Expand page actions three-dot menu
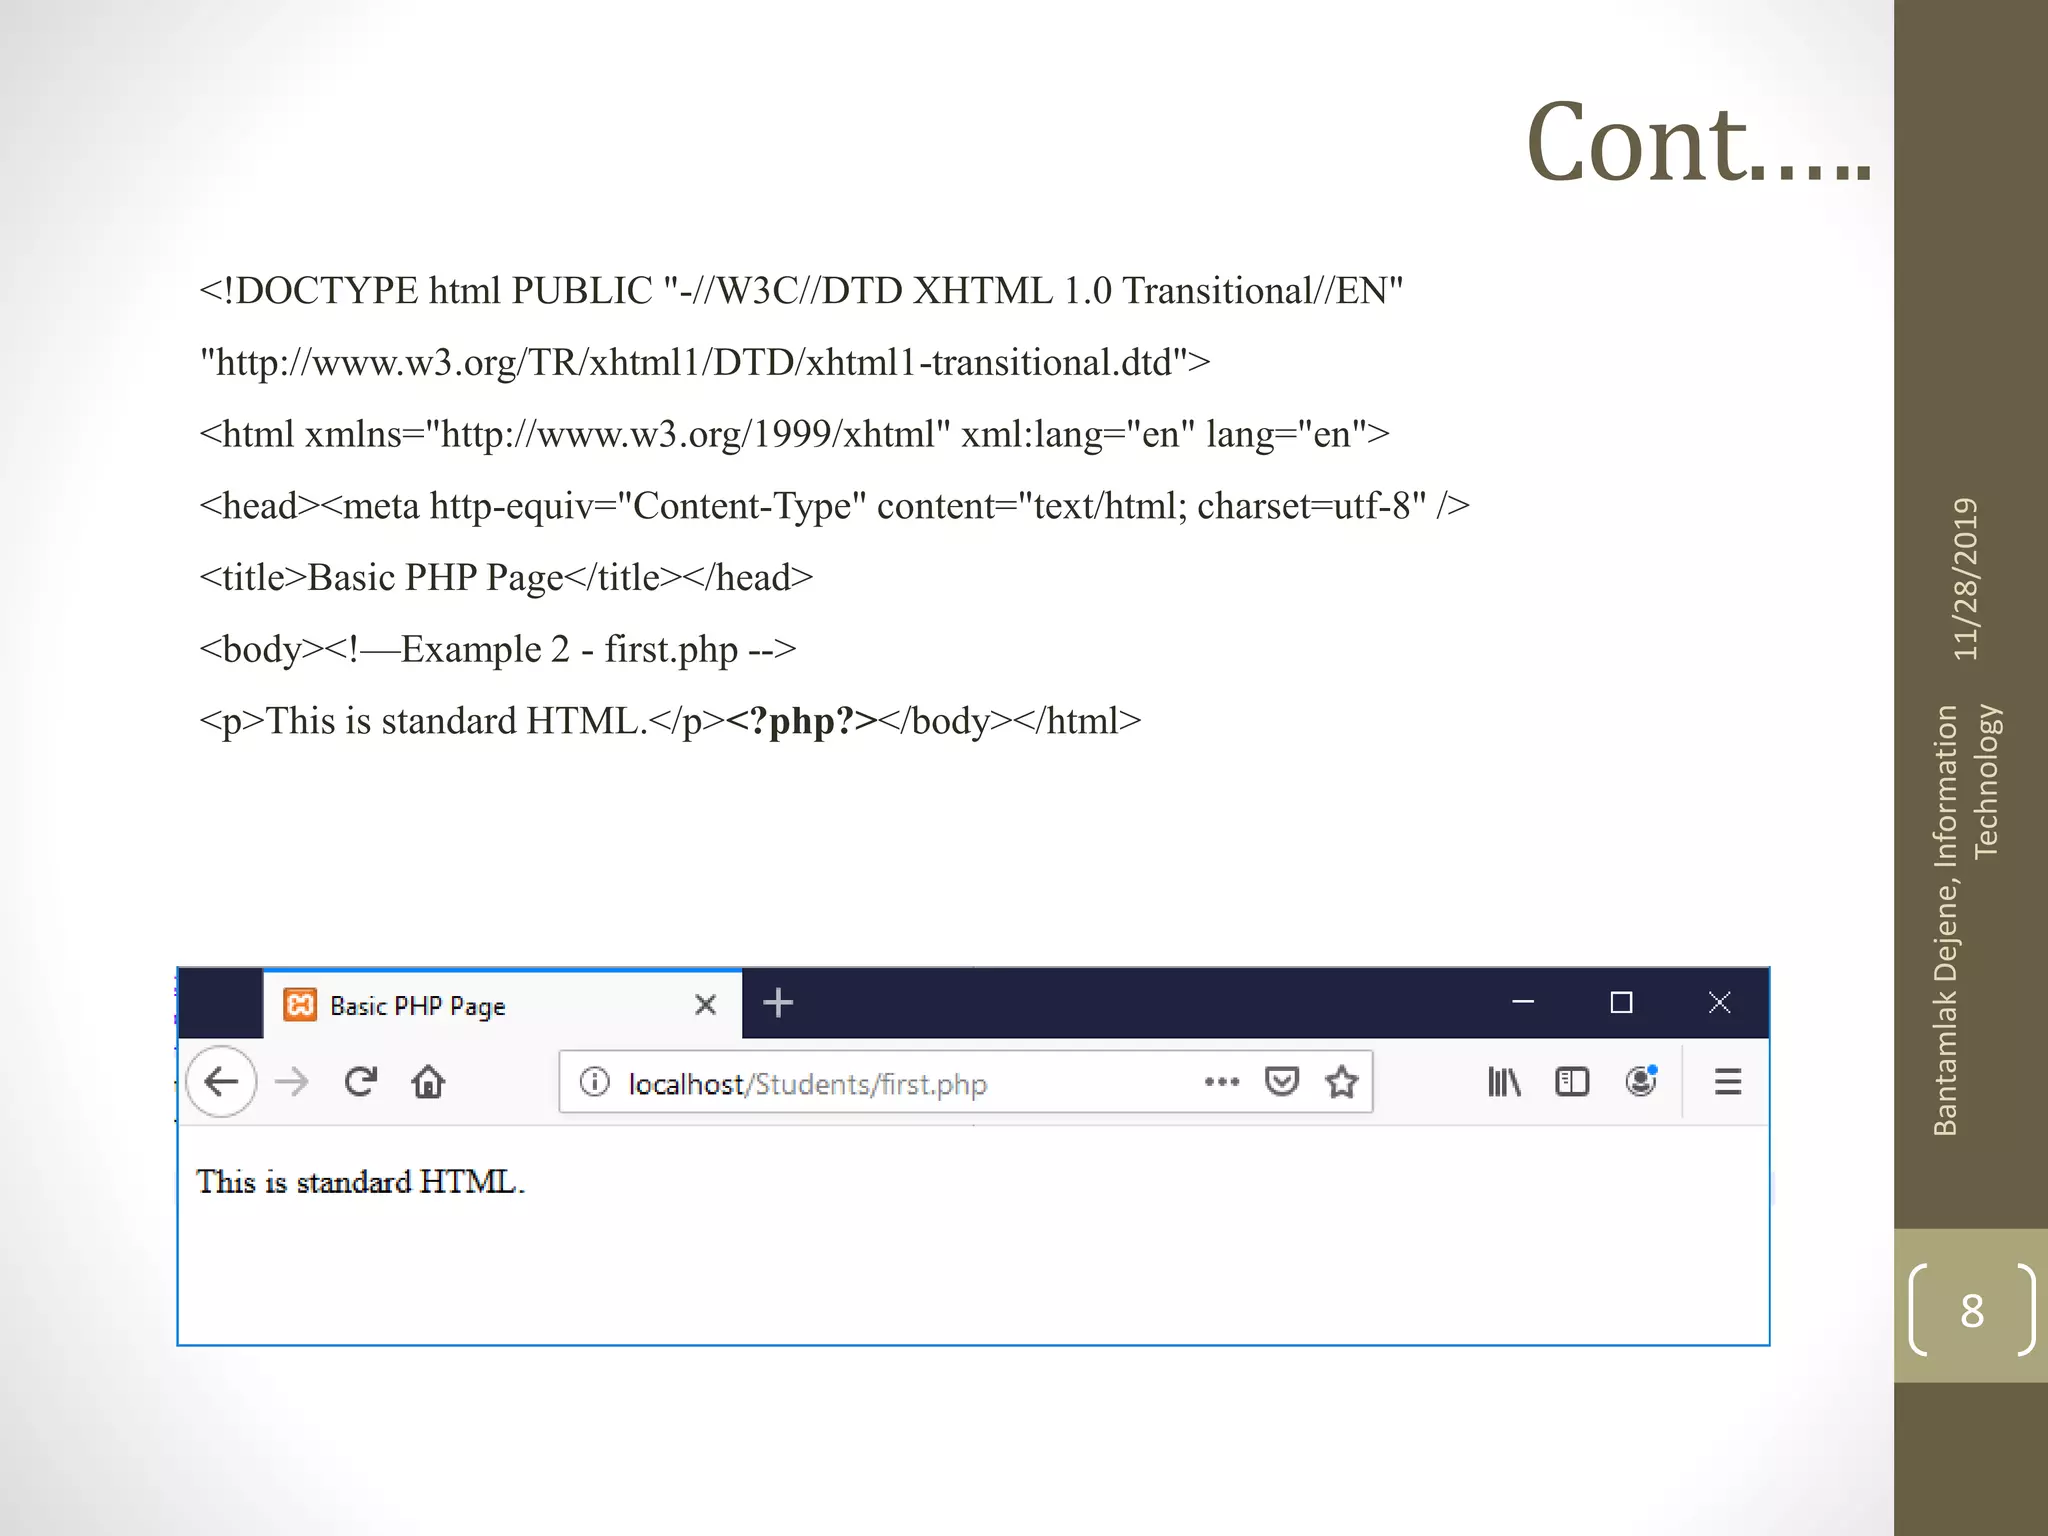Screen dimensions: 2048x1536 click(1222, 1082)
